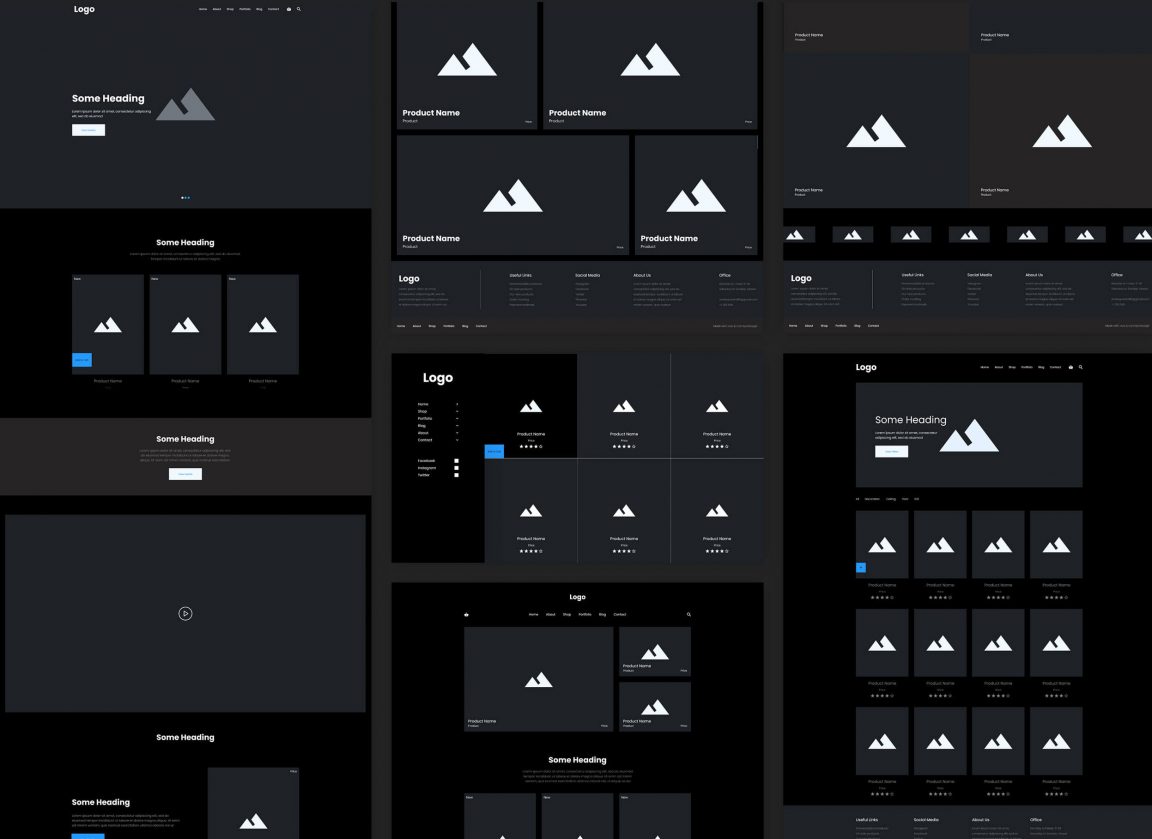Click the Product Name thumbnail card
1152x839 pixels.
tap(655, 650)
